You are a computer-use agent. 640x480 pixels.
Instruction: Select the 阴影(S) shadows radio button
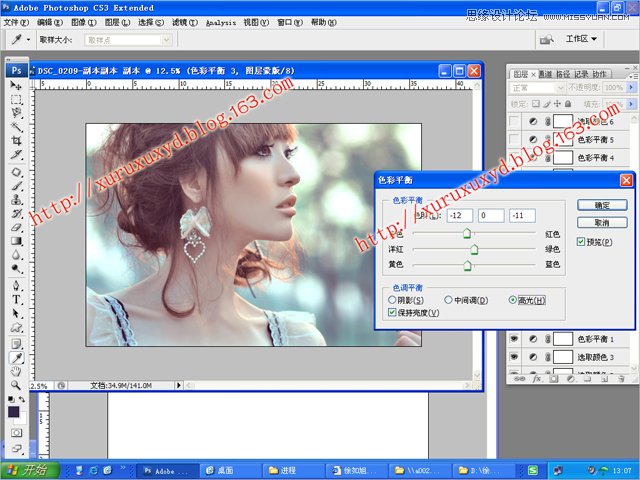click(x=393, y=300)
